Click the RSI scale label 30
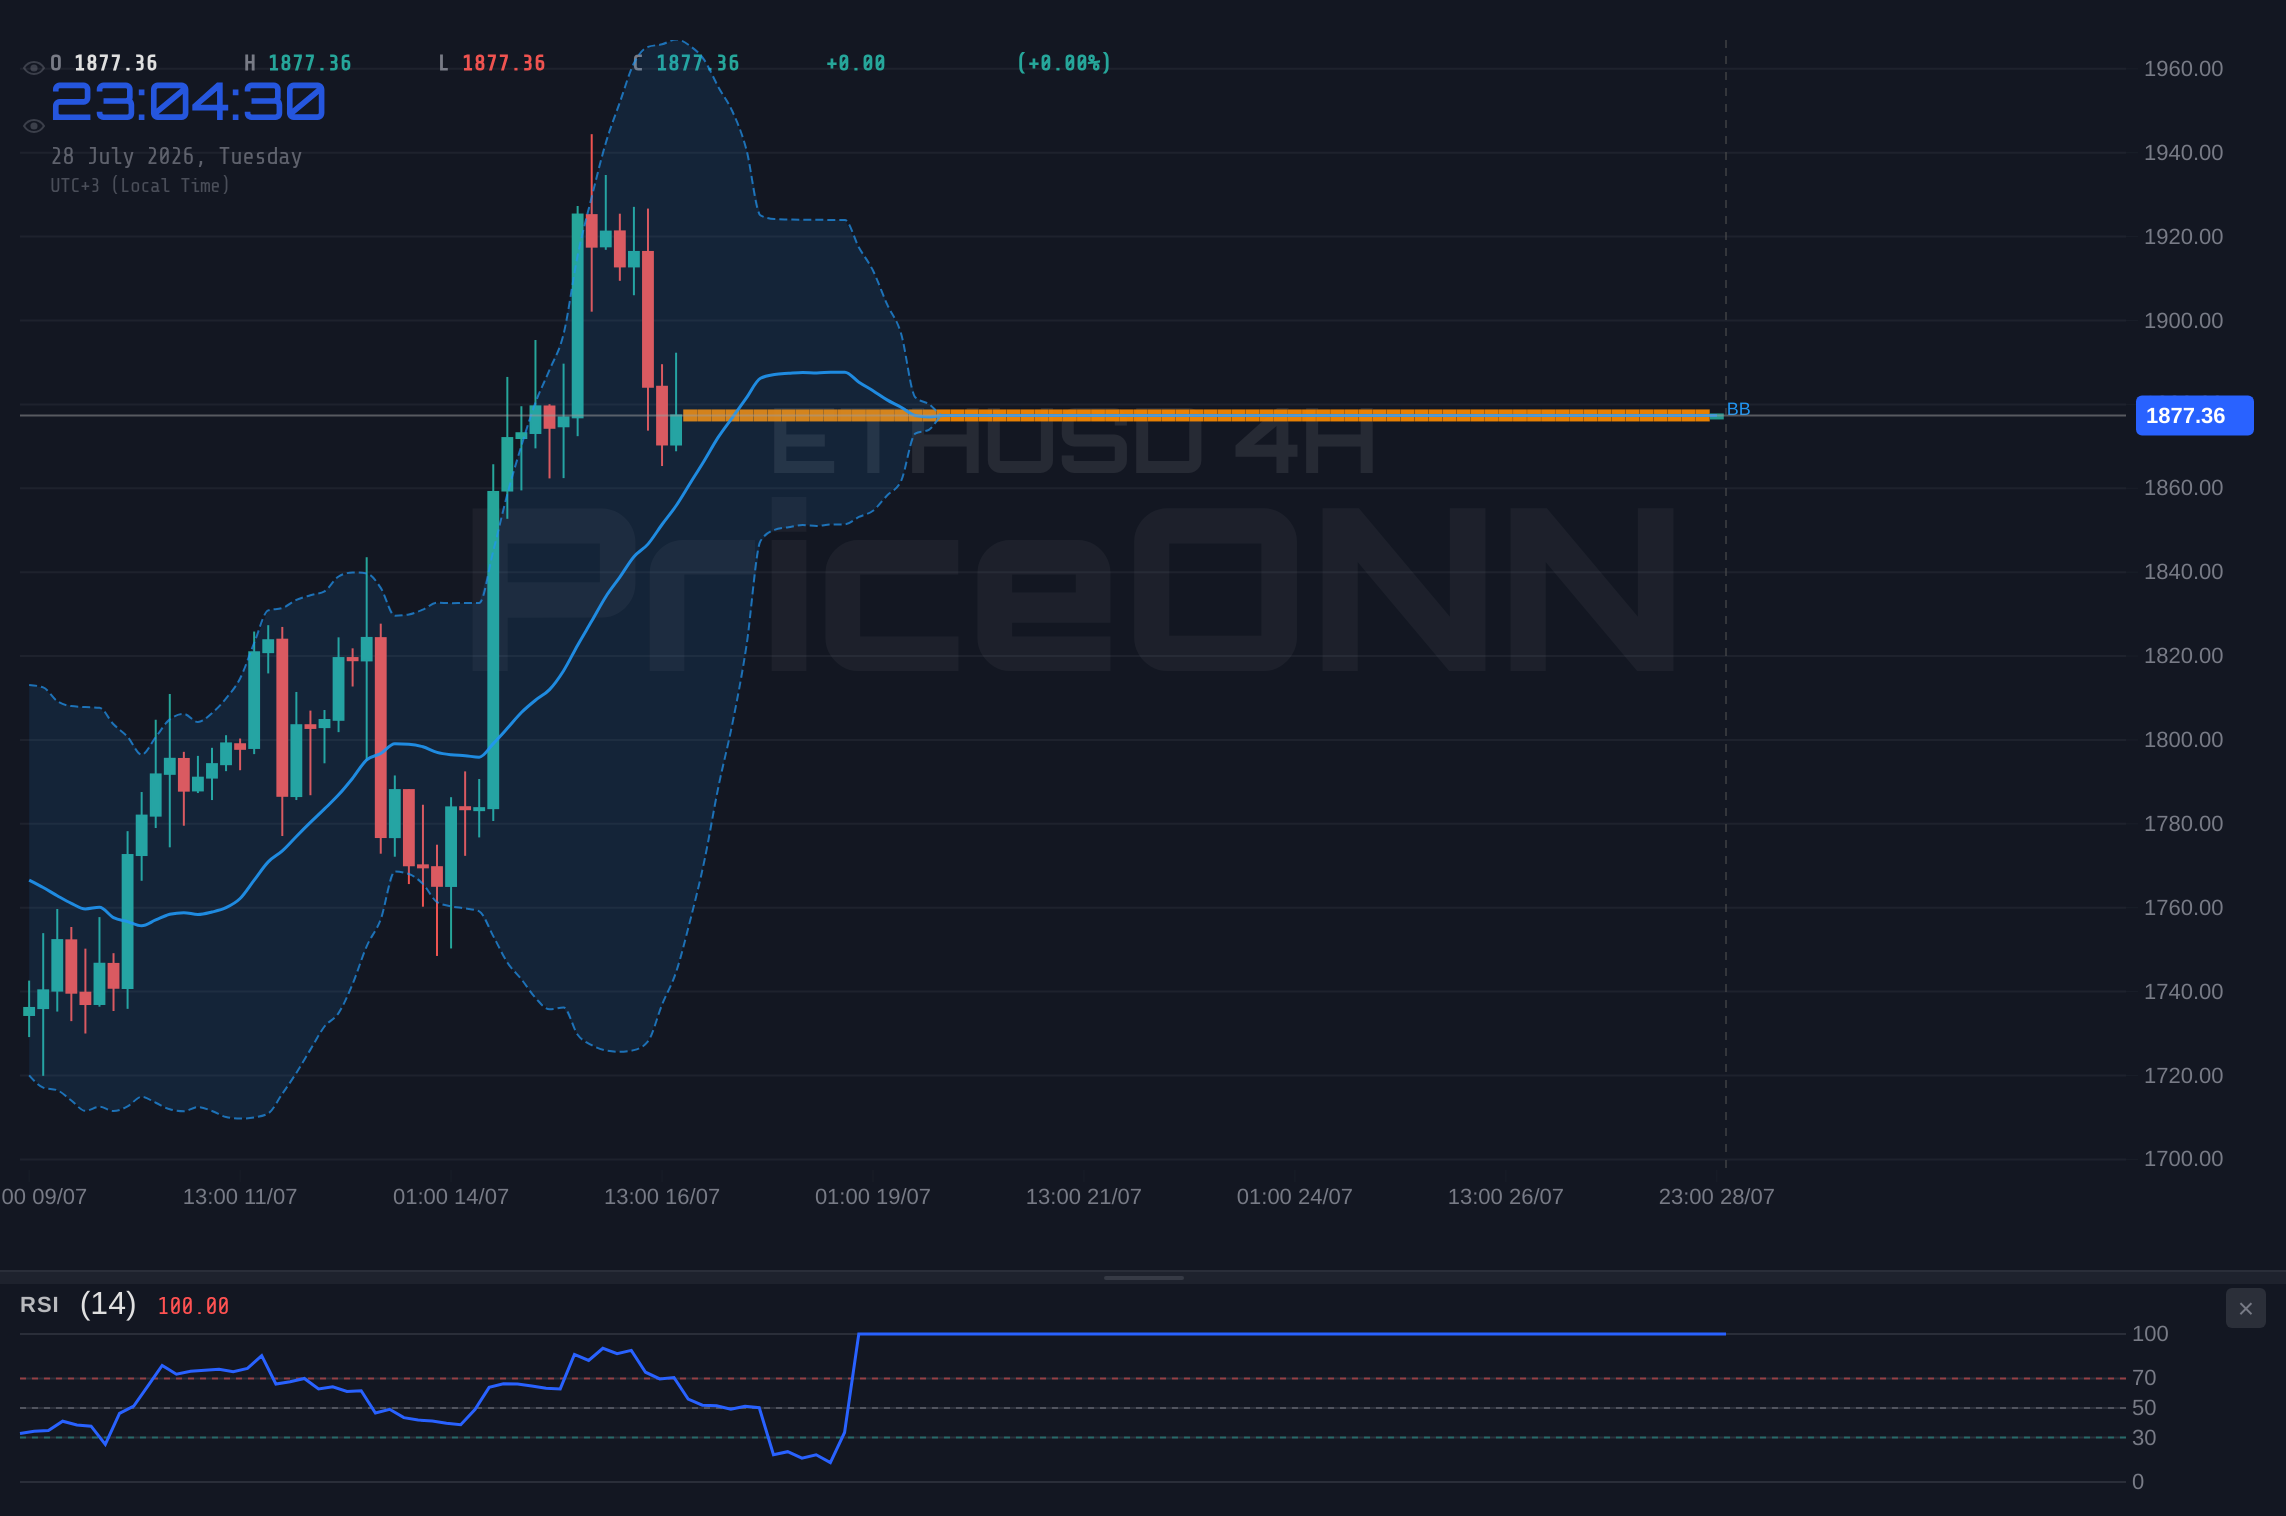This screenshot has height=1516, width=2286. coord(2144,1438)
